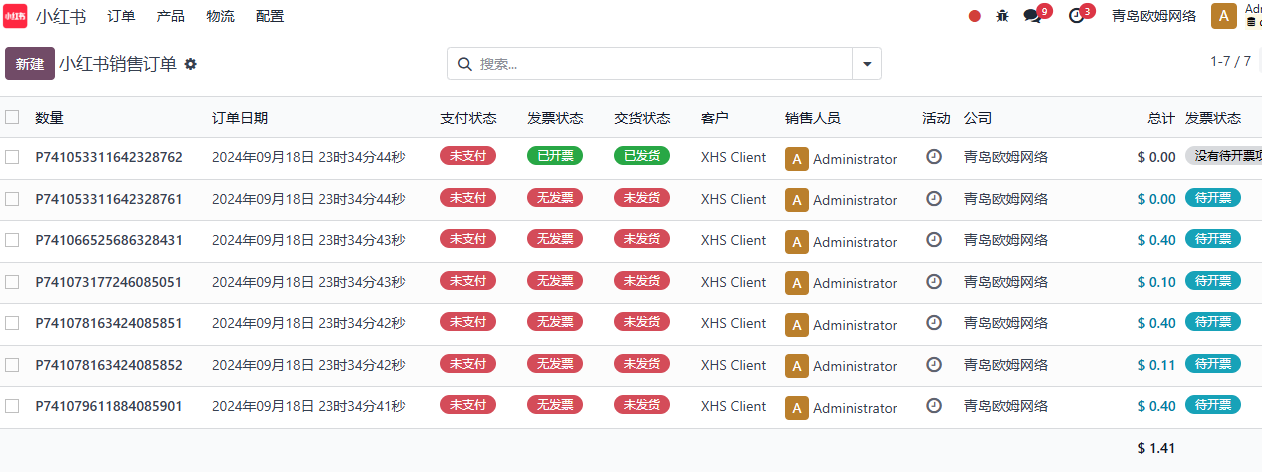Viewport: 1262px width, 472px height.
Task: Open activity clock for order P741078163424085851
Action: point(934,323)
